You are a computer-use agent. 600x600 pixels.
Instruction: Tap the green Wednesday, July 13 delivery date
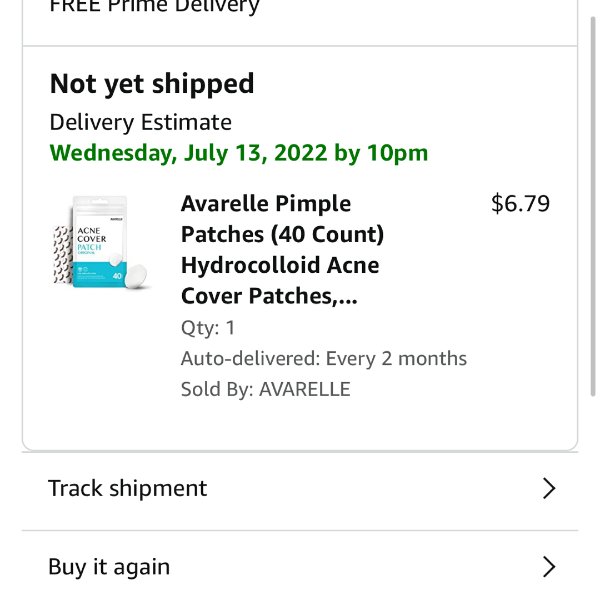pyautogui.click(x=239, y=153)
